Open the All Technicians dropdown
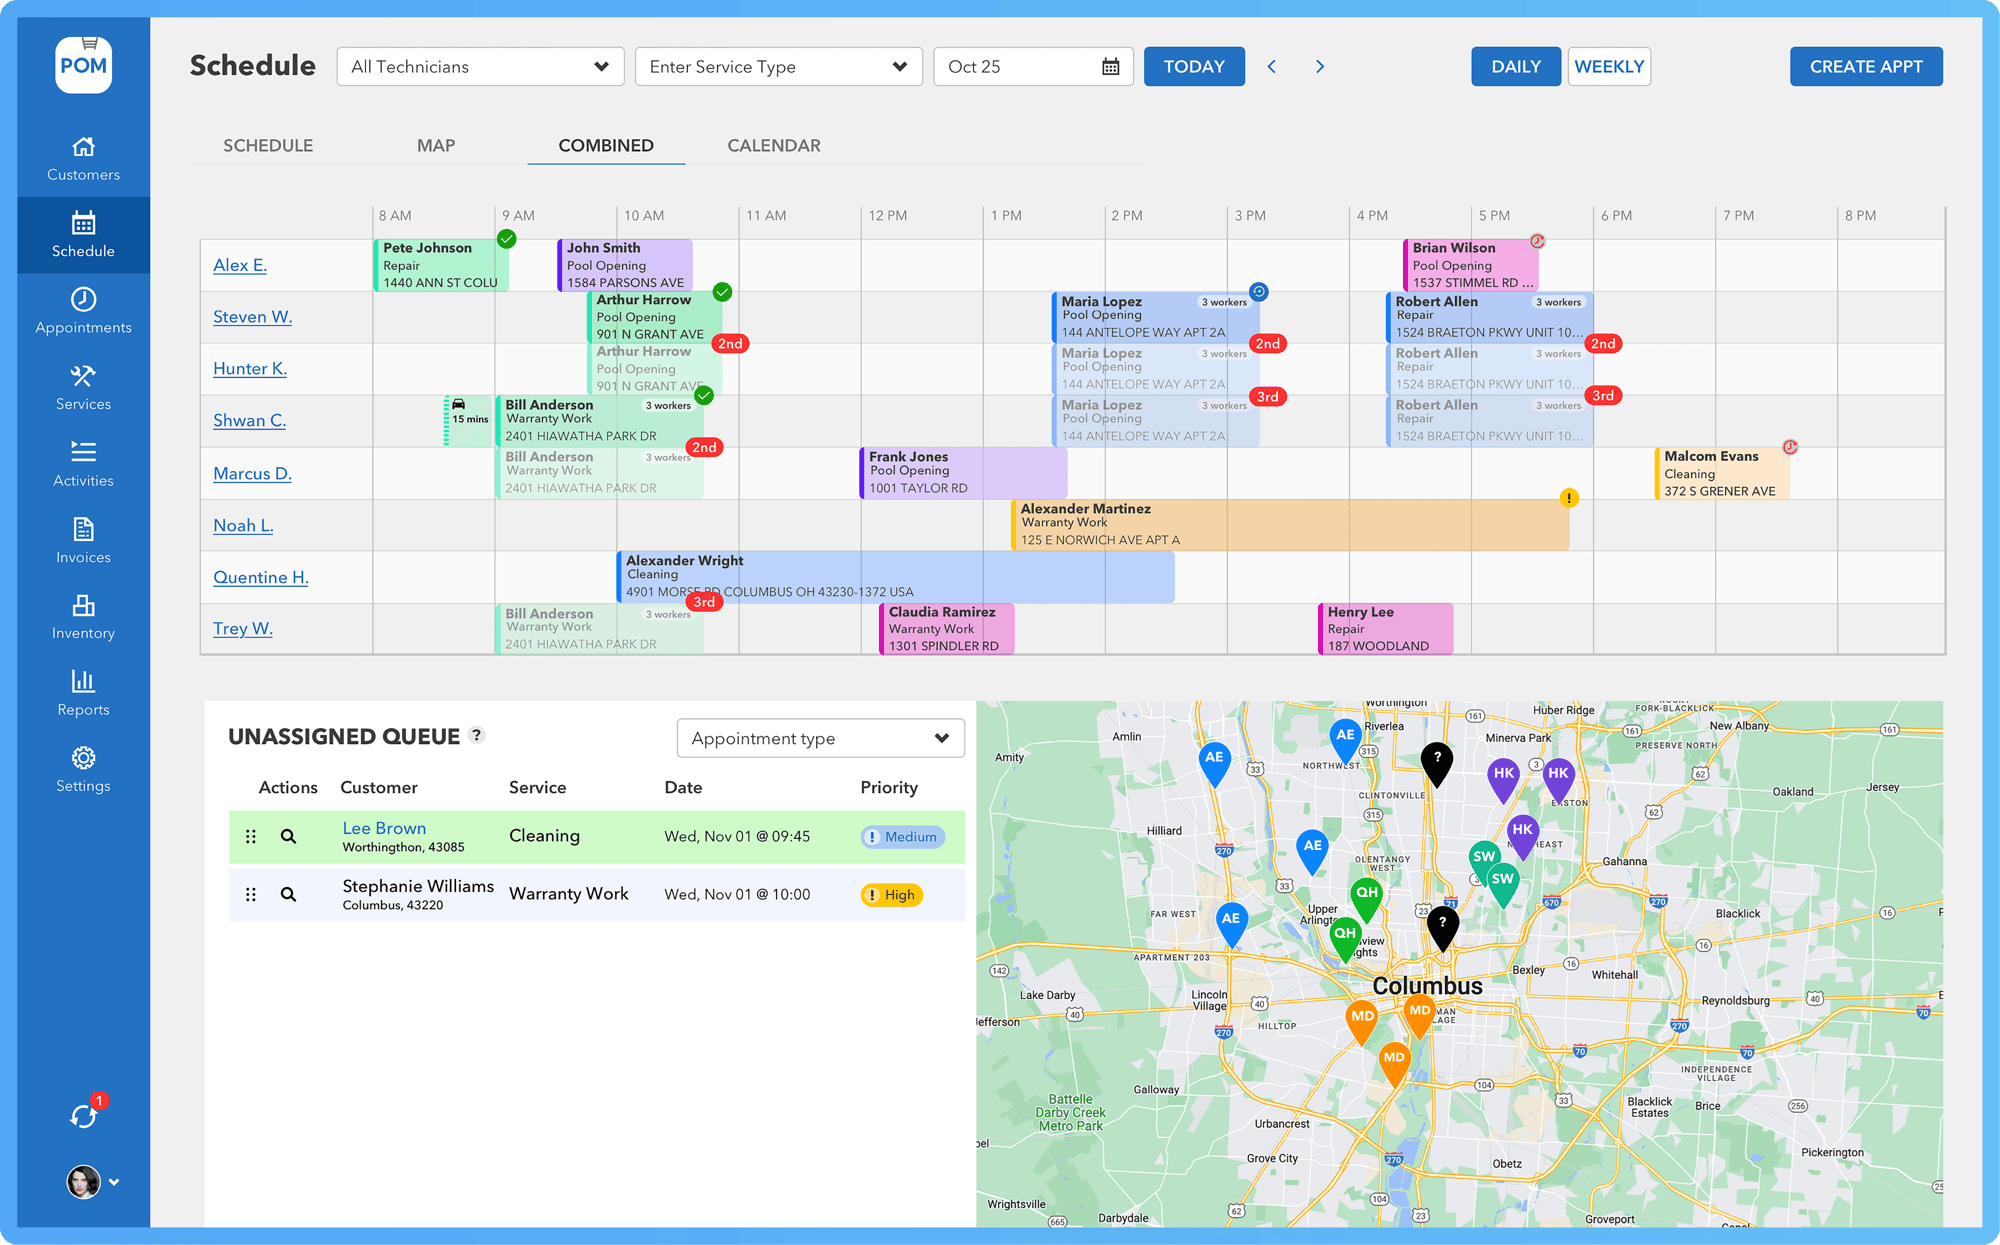The width and height of the screenshot is (2000, 1245). coord(480,66)
